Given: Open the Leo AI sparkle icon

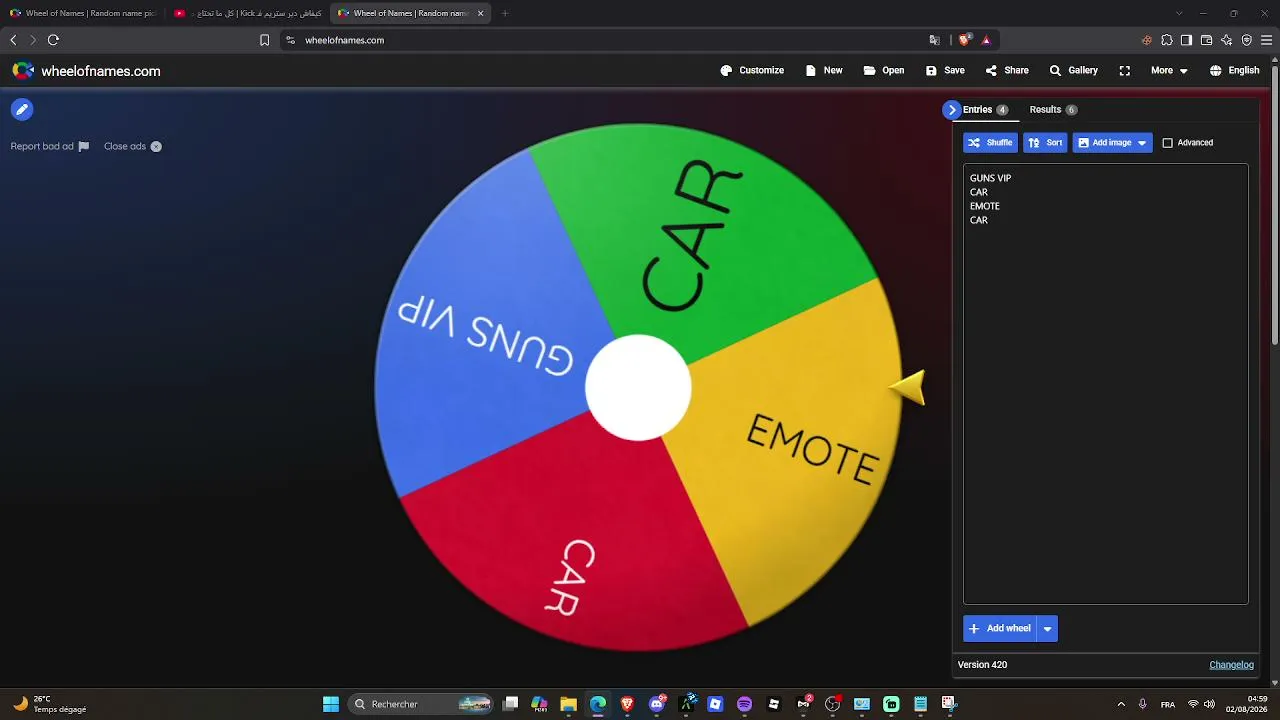Looking at the screenshot, I should click(1226, 40).
